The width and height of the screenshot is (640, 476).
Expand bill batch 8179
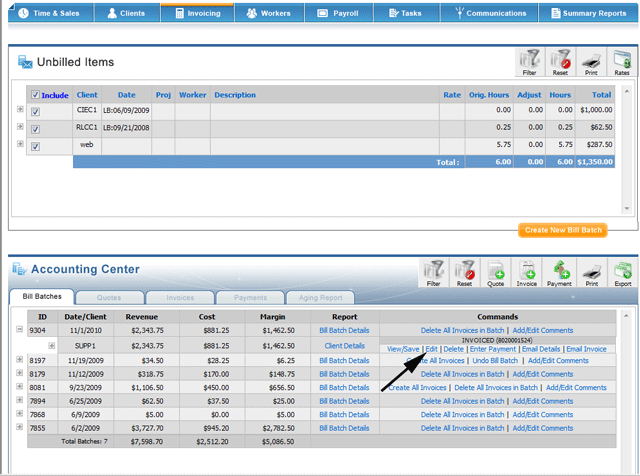pyautogui.click(x=19, y=373)
